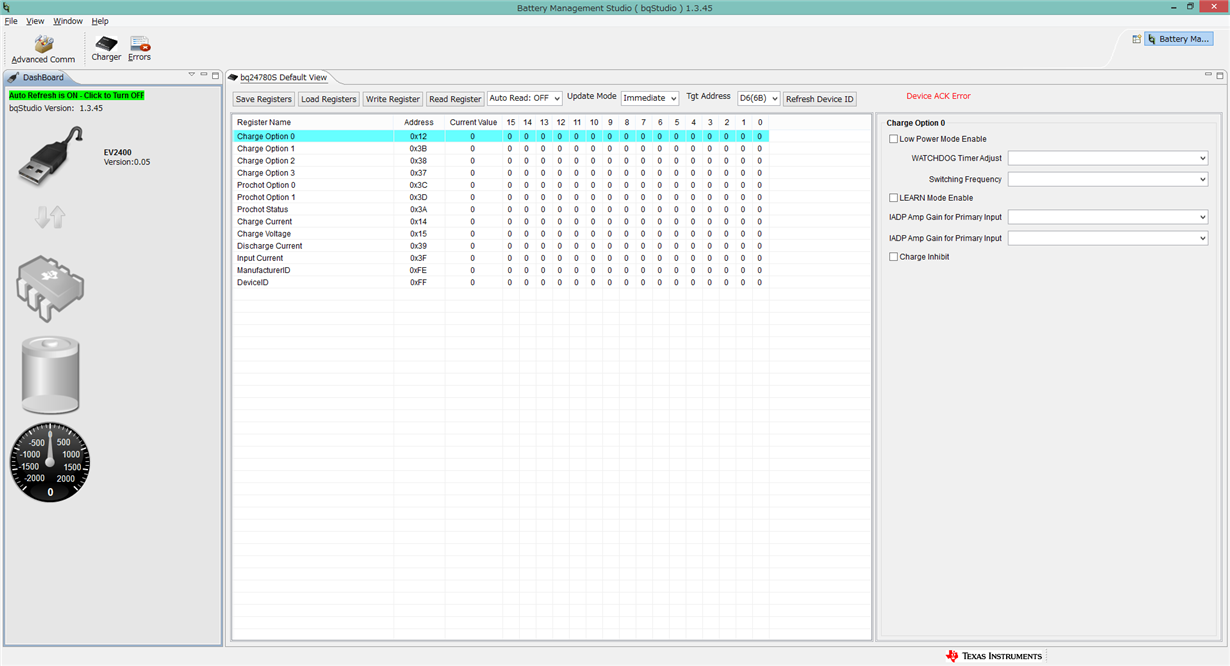This screenshot has height=666, width=1230.
Task: Click the Open Perspective icon
Action: (1136, 39)
